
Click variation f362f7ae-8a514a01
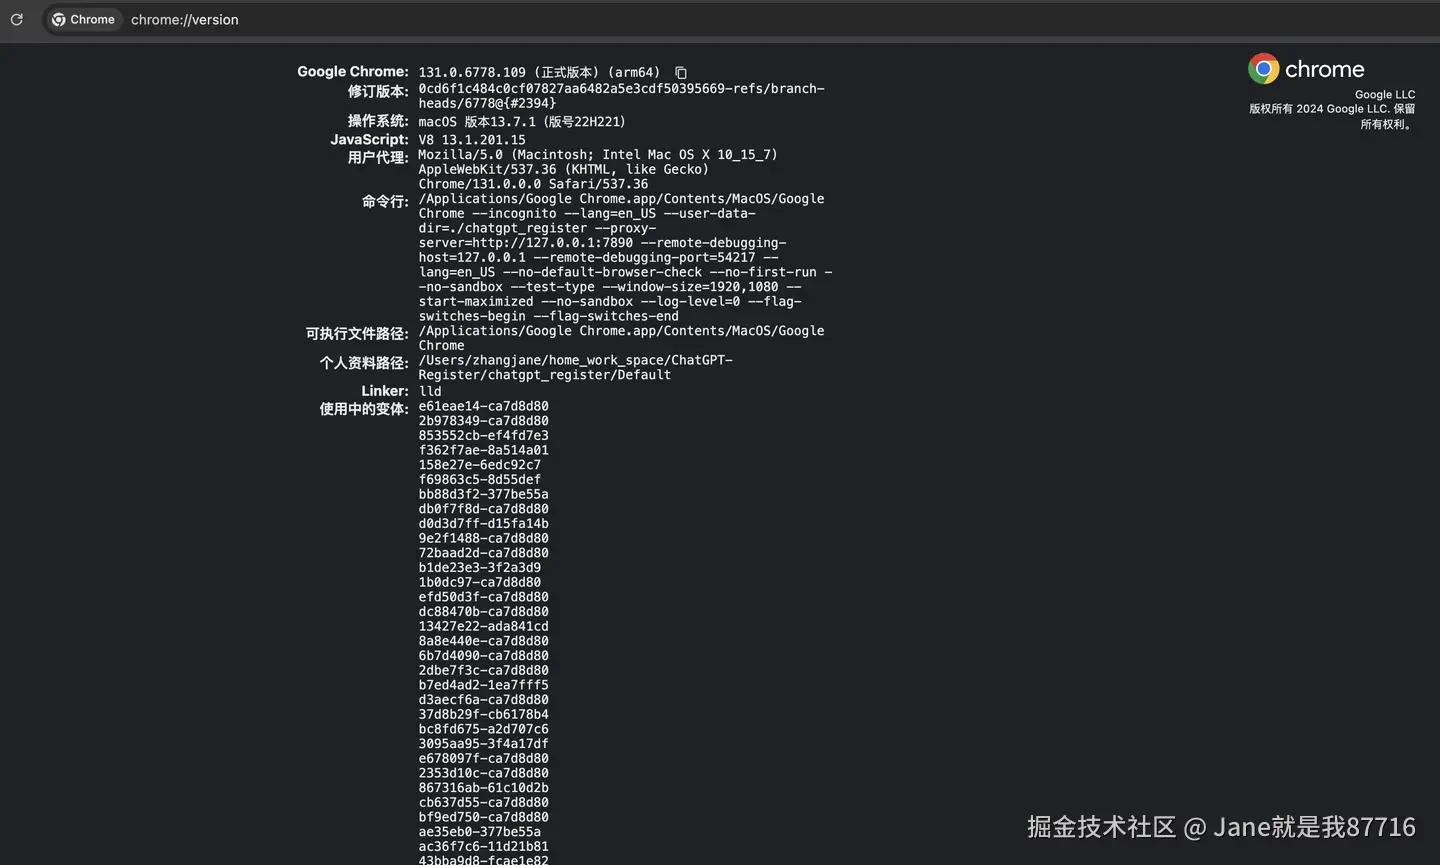(x=483, y=450)
